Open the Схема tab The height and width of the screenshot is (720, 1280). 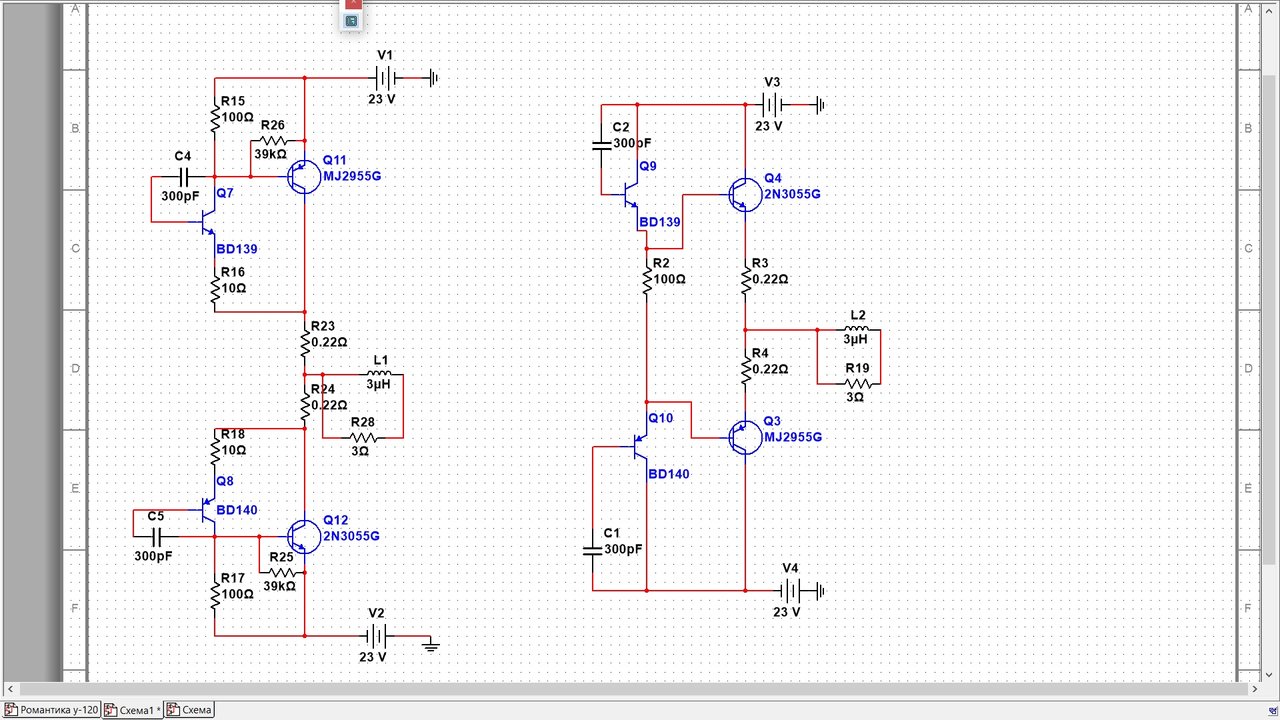pyautogui.click(x=189, y=710)
